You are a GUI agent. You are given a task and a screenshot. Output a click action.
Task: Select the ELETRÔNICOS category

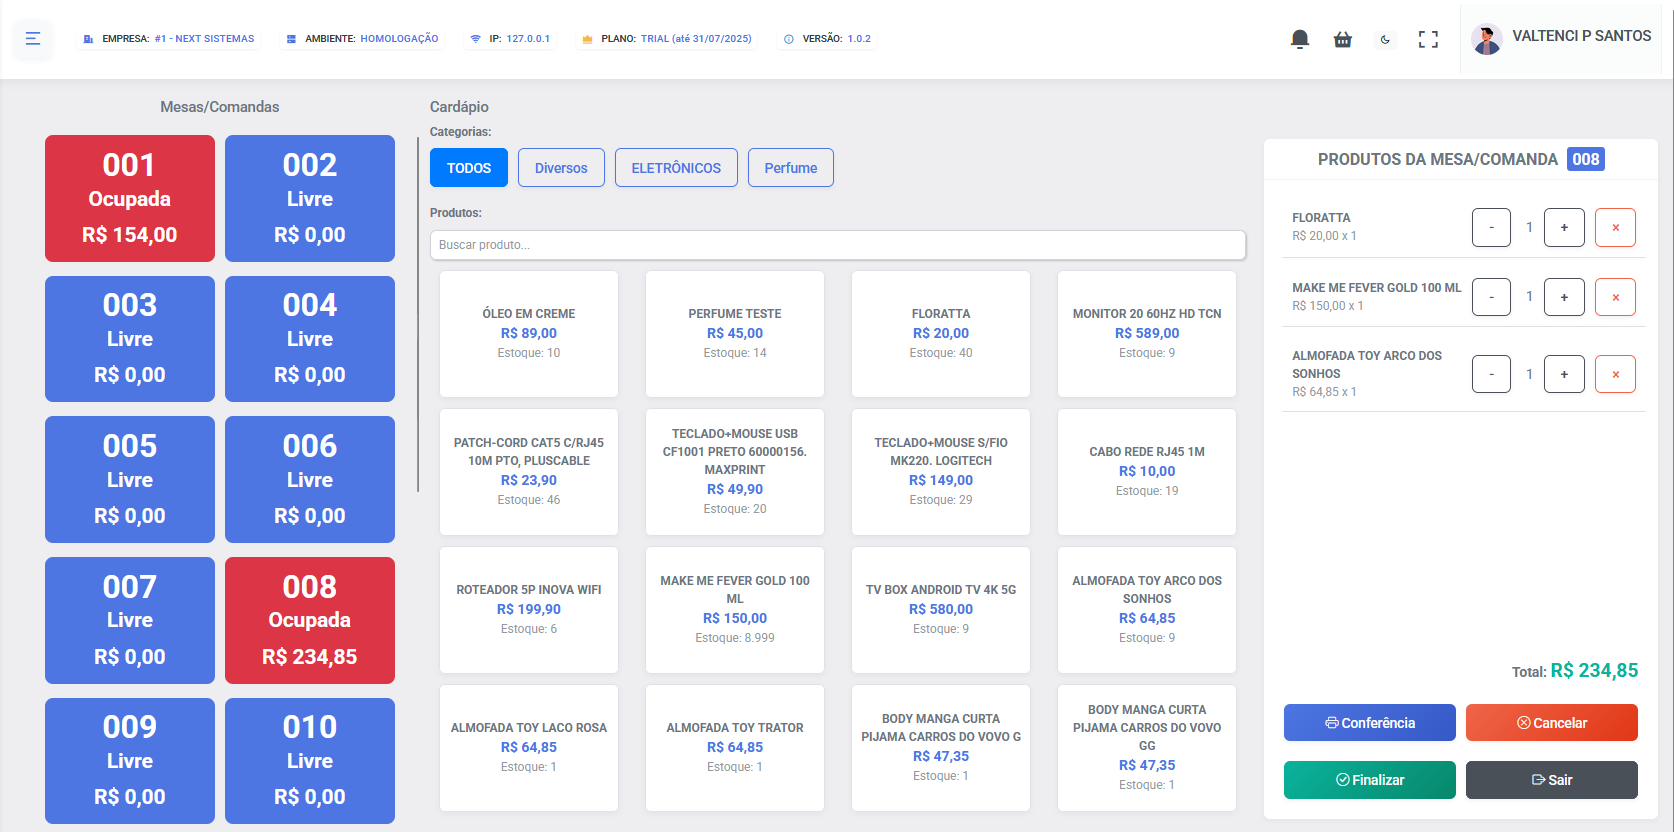(676, 168)
